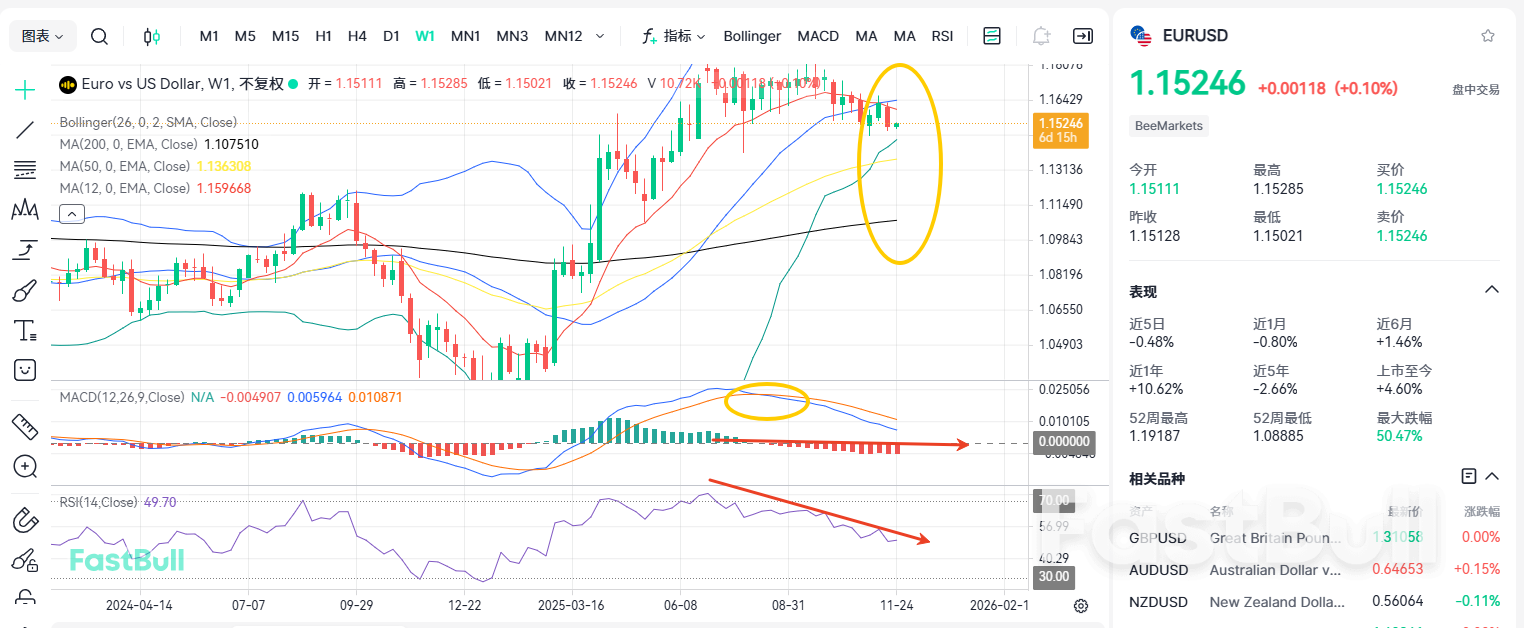Select MACD from the indicator bar

pos(818,35)
